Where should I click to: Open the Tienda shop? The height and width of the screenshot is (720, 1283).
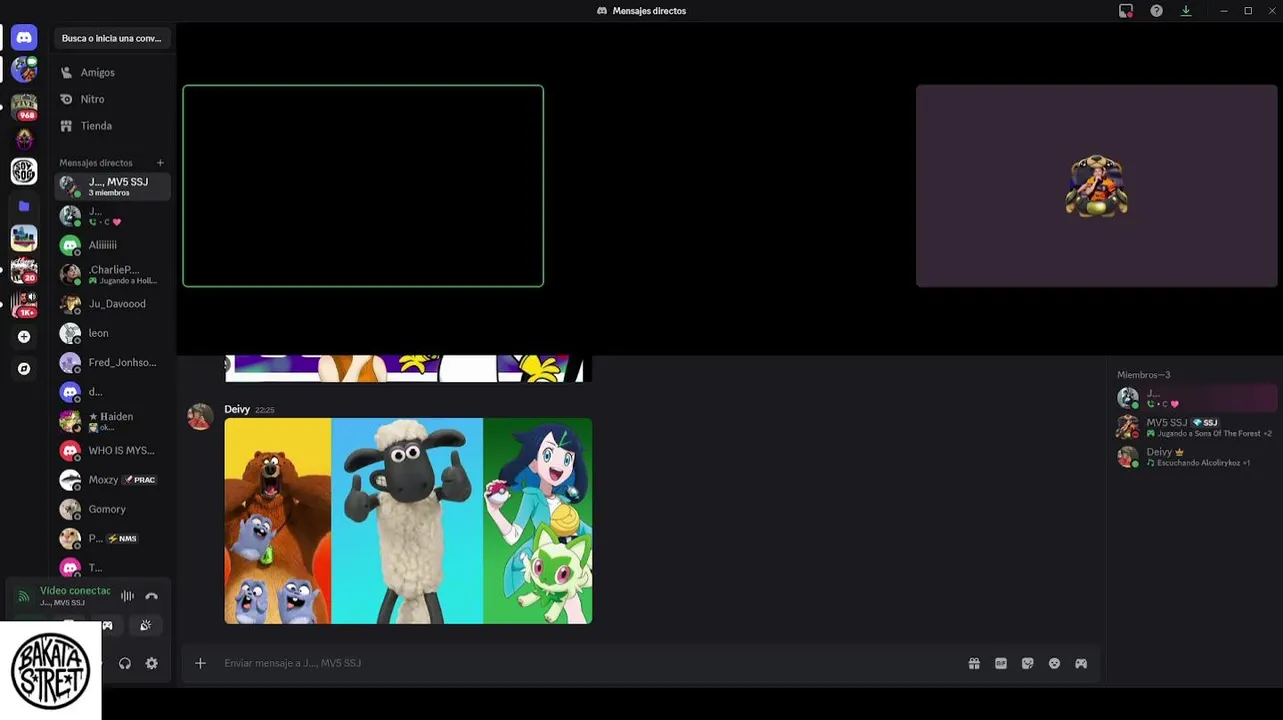pyautogui.click(x=112, y=126)
